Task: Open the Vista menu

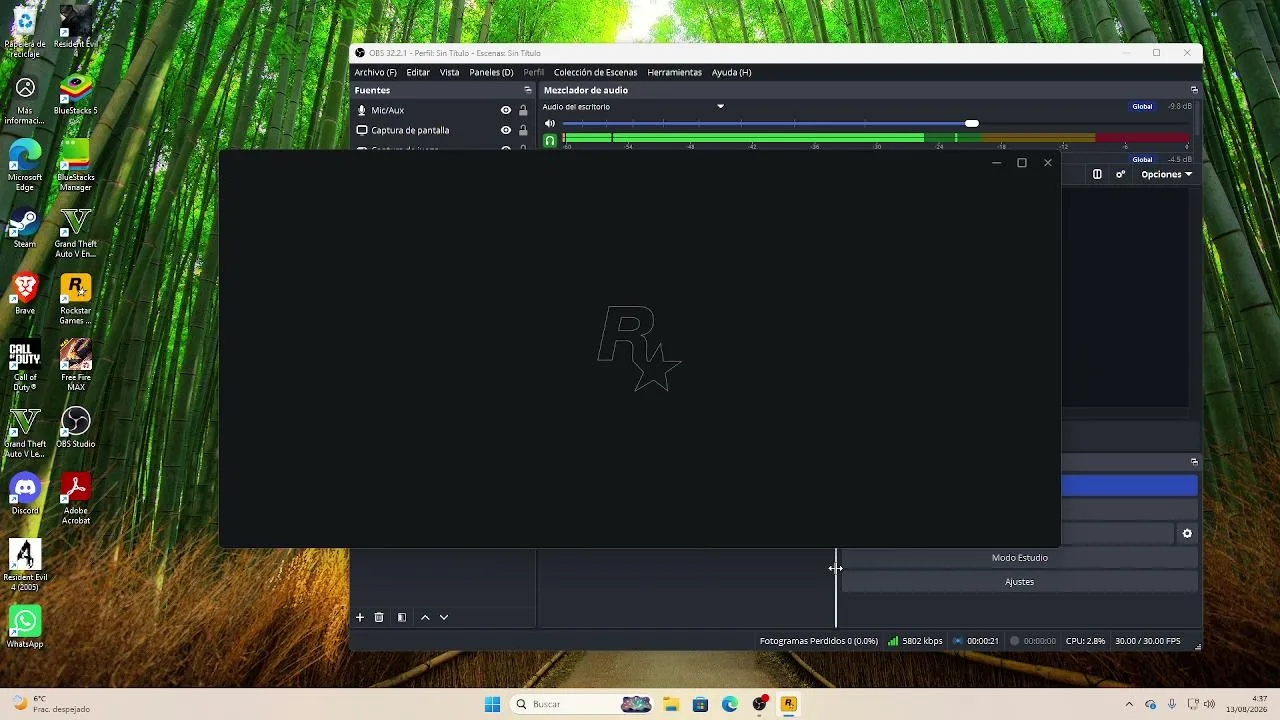Action: coord(450,72)
